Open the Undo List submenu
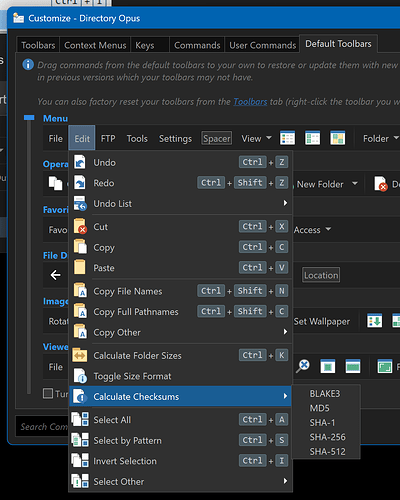Screen dimensions: 400x500 tap(285, 203)
